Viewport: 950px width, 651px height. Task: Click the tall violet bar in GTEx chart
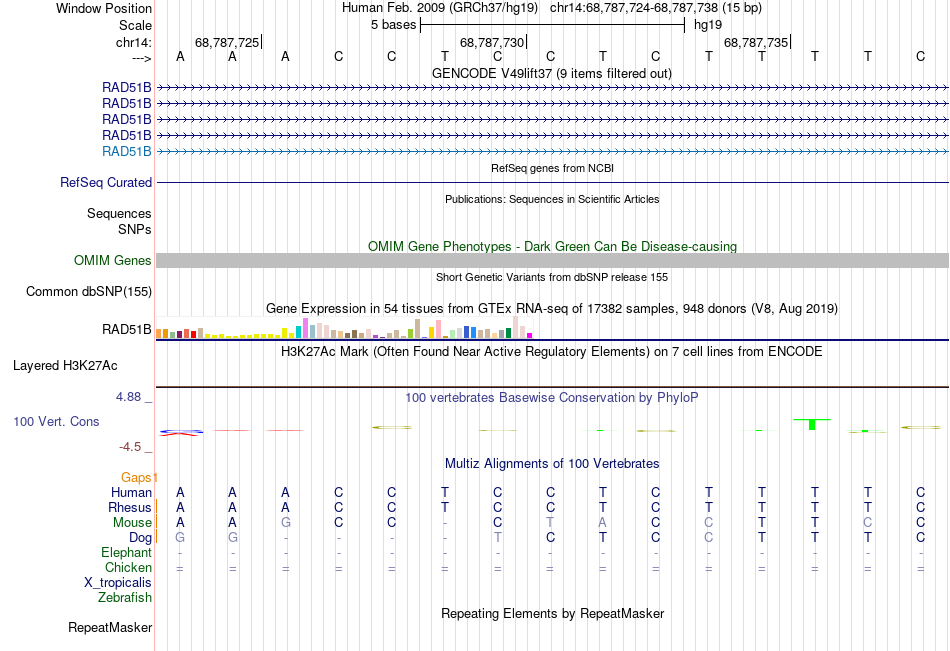(305, 328)
